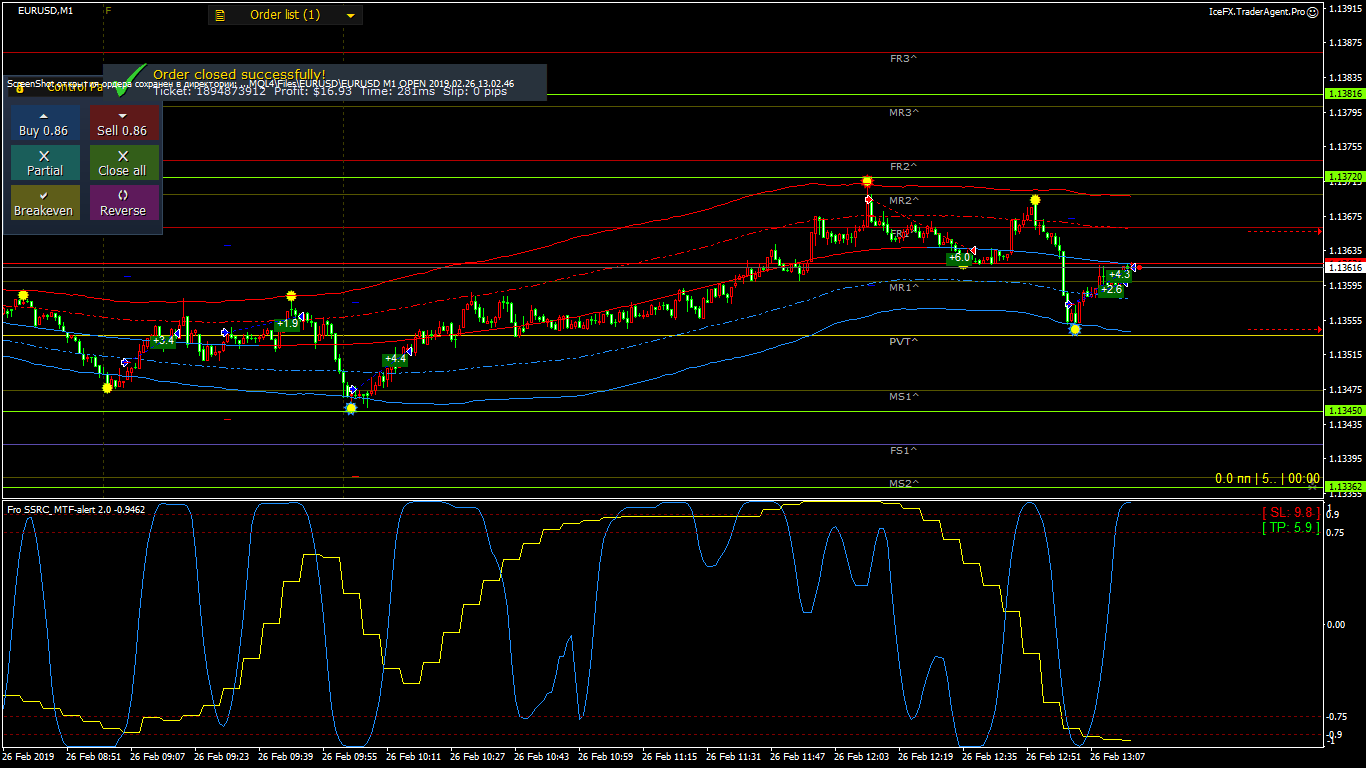
Task: Click the smiley face Expert Advisor icon
Action: [x=1312, y=12]
